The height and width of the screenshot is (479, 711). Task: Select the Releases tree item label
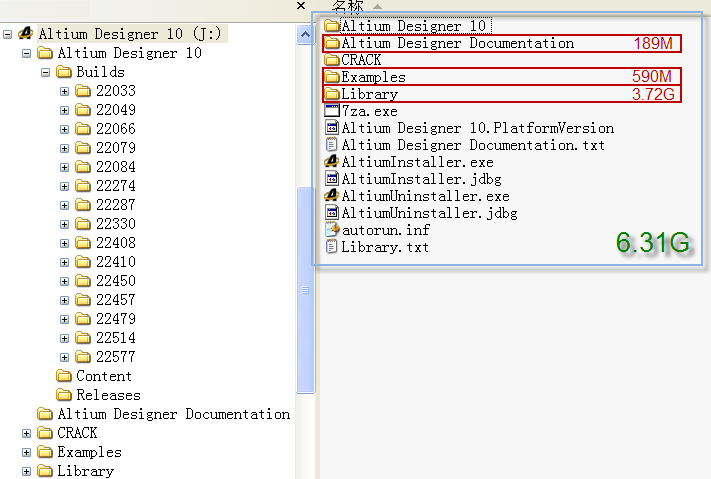[x=108, y=395]
